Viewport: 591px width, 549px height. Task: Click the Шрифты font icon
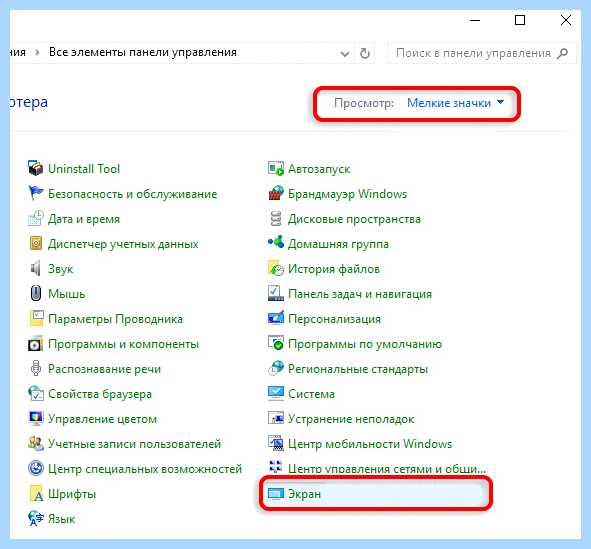(x=36, y=494)
